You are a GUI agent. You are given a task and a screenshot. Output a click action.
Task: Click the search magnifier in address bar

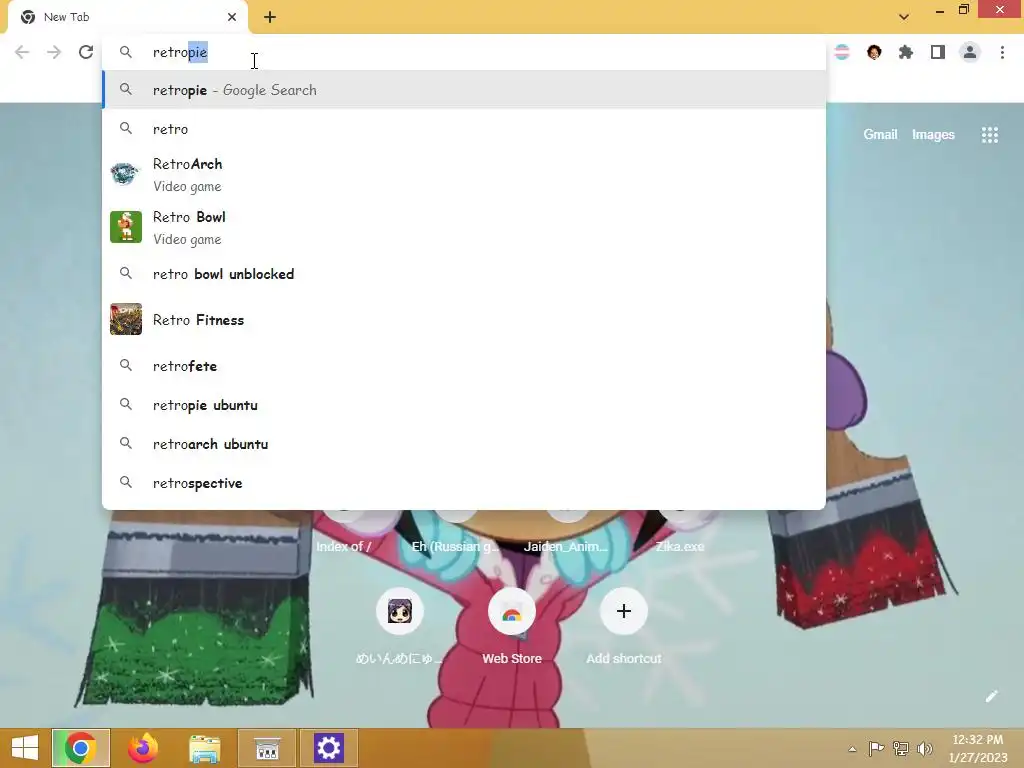click(x=125, y=52)
